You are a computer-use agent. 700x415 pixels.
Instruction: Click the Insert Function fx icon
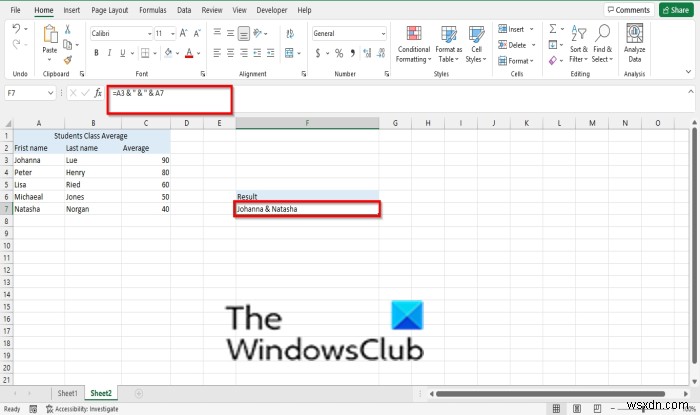point(98,93)
